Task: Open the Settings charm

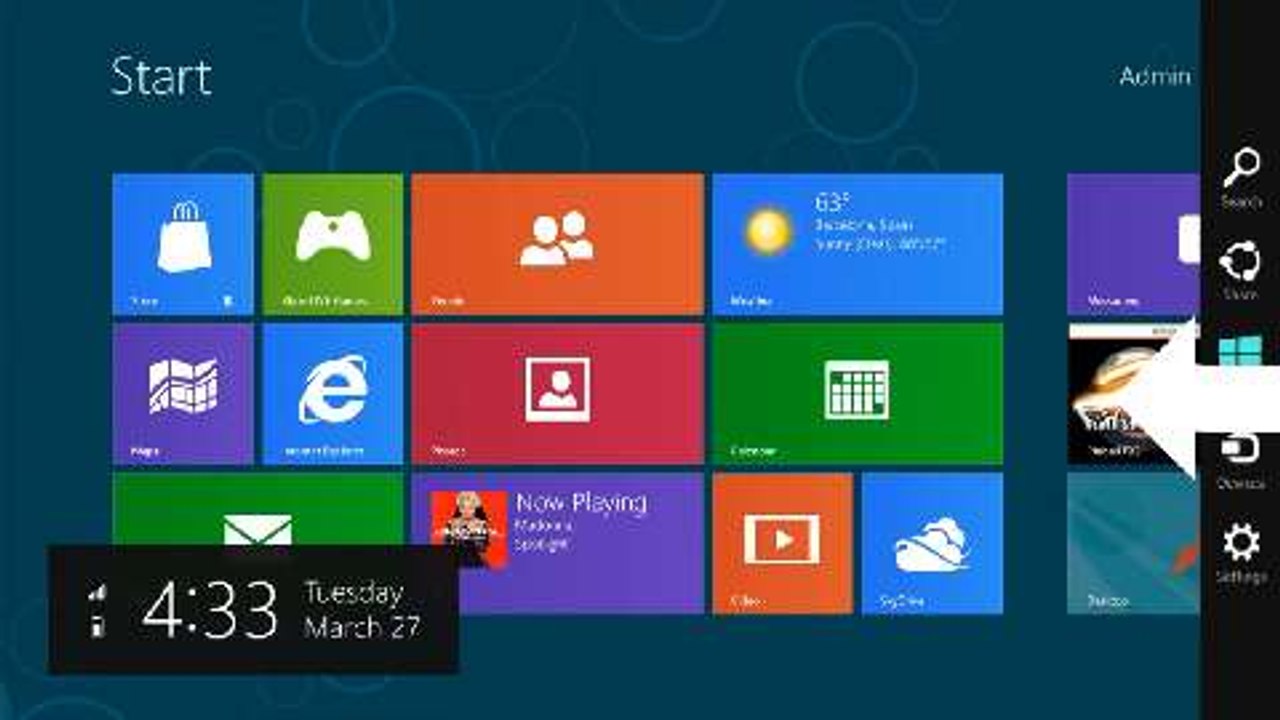Action: pyautogui.click(x=1241, y=553)
